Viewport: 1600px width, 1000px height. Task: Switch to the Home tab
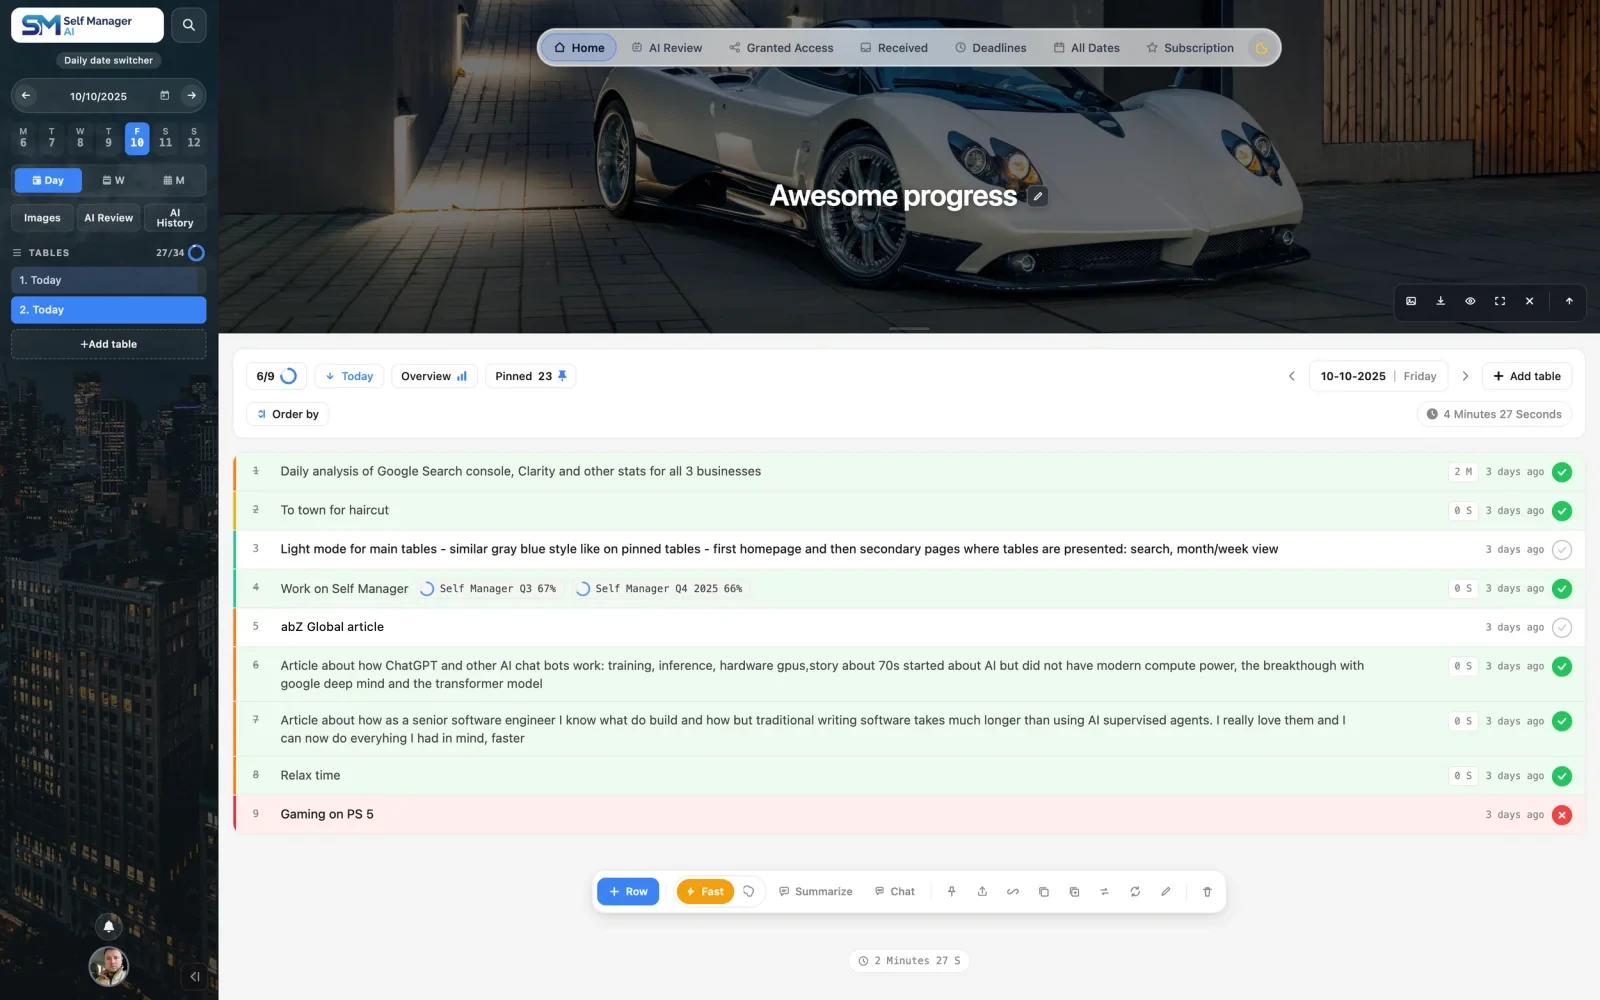(x=579, y=48)
